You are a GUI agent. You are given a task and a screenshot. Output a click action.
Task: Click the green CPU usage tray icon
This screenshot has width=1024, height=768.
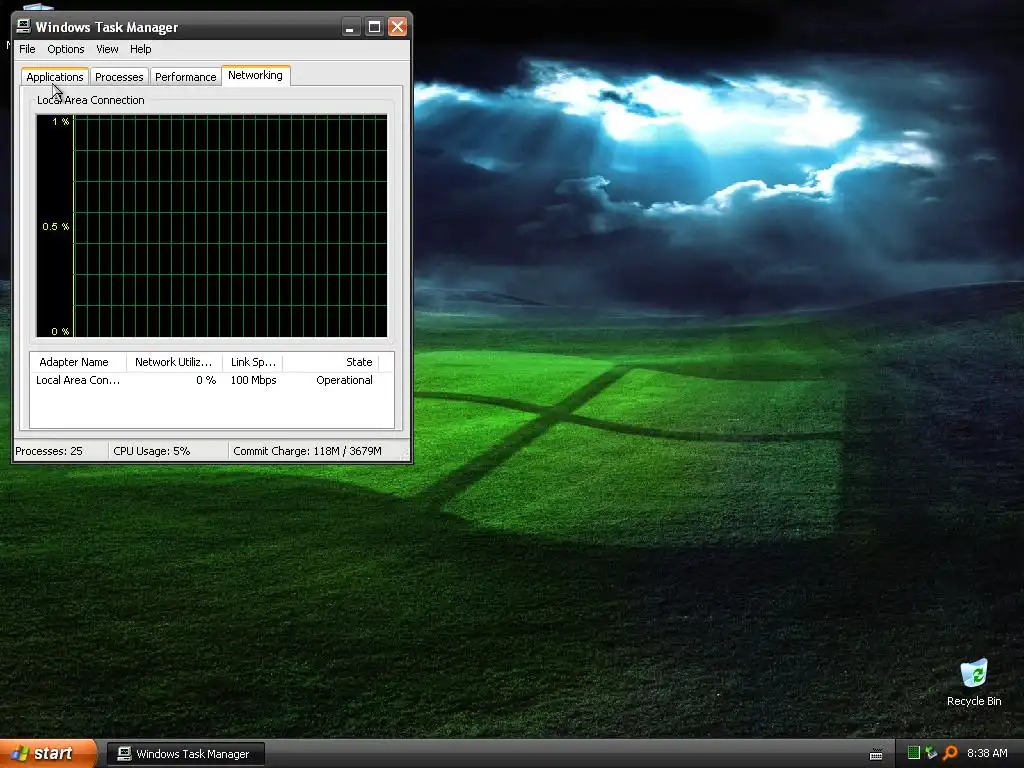point(914,753)
